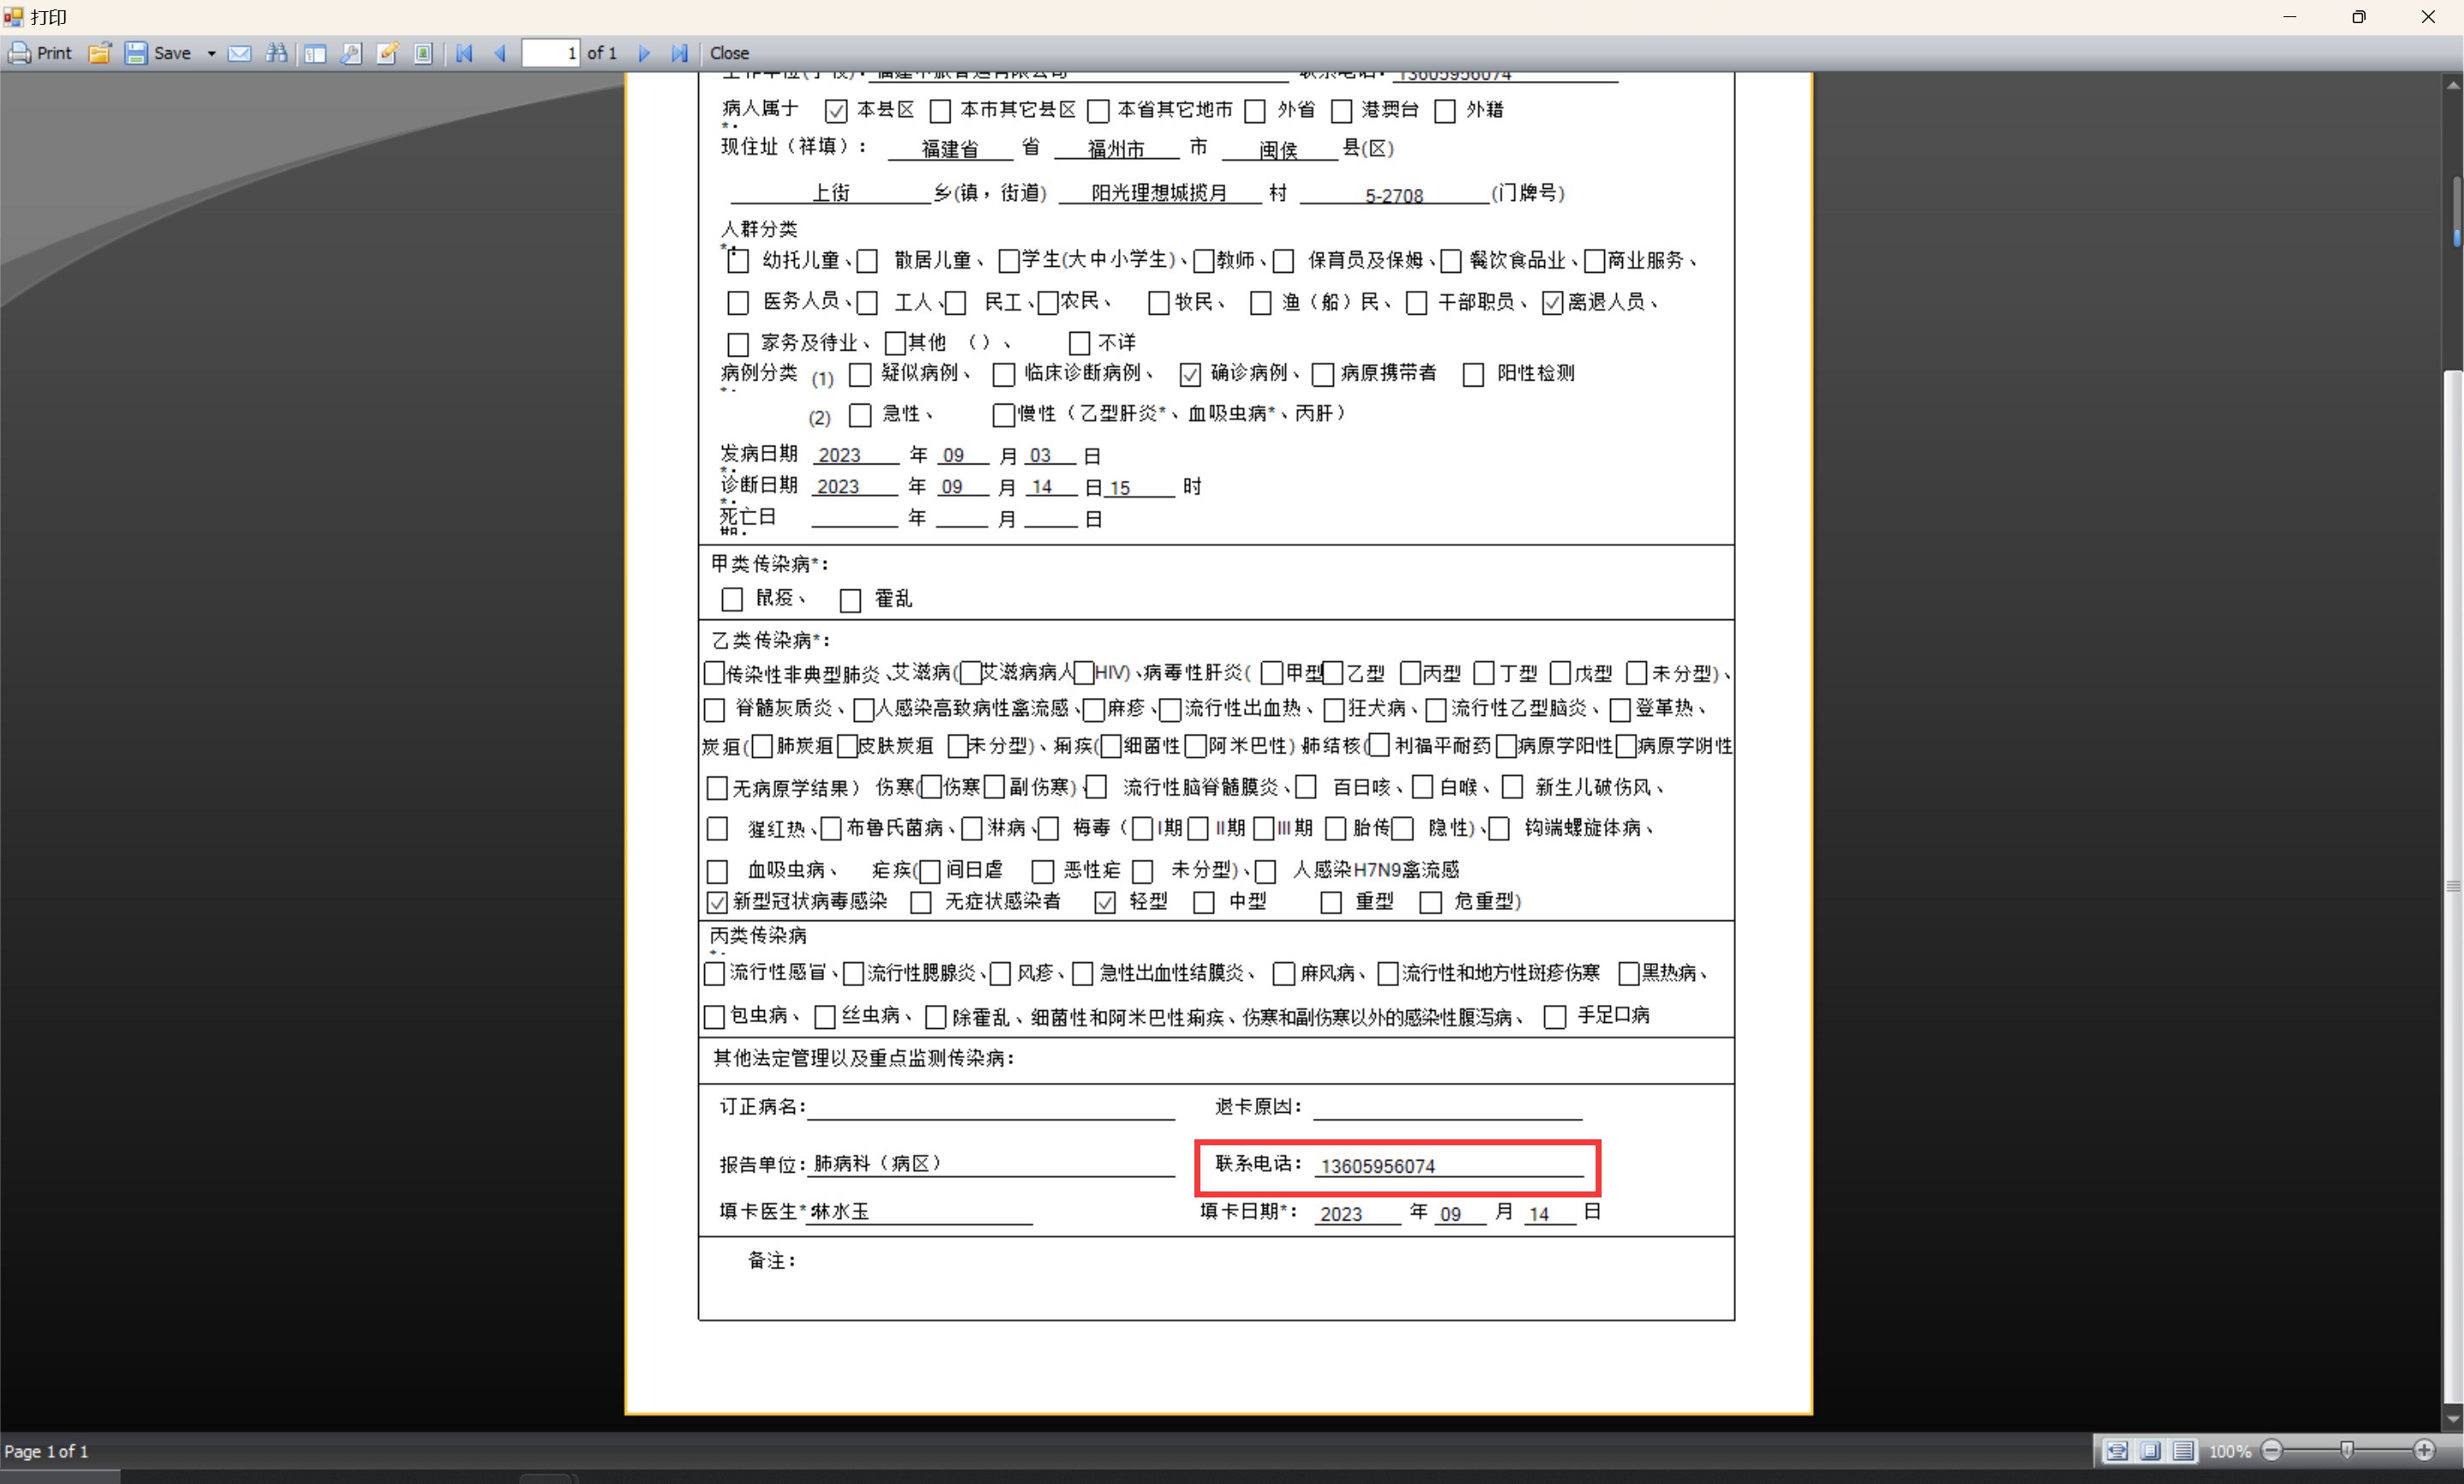Expand the Save dropdown arrow

click(211, 53)
